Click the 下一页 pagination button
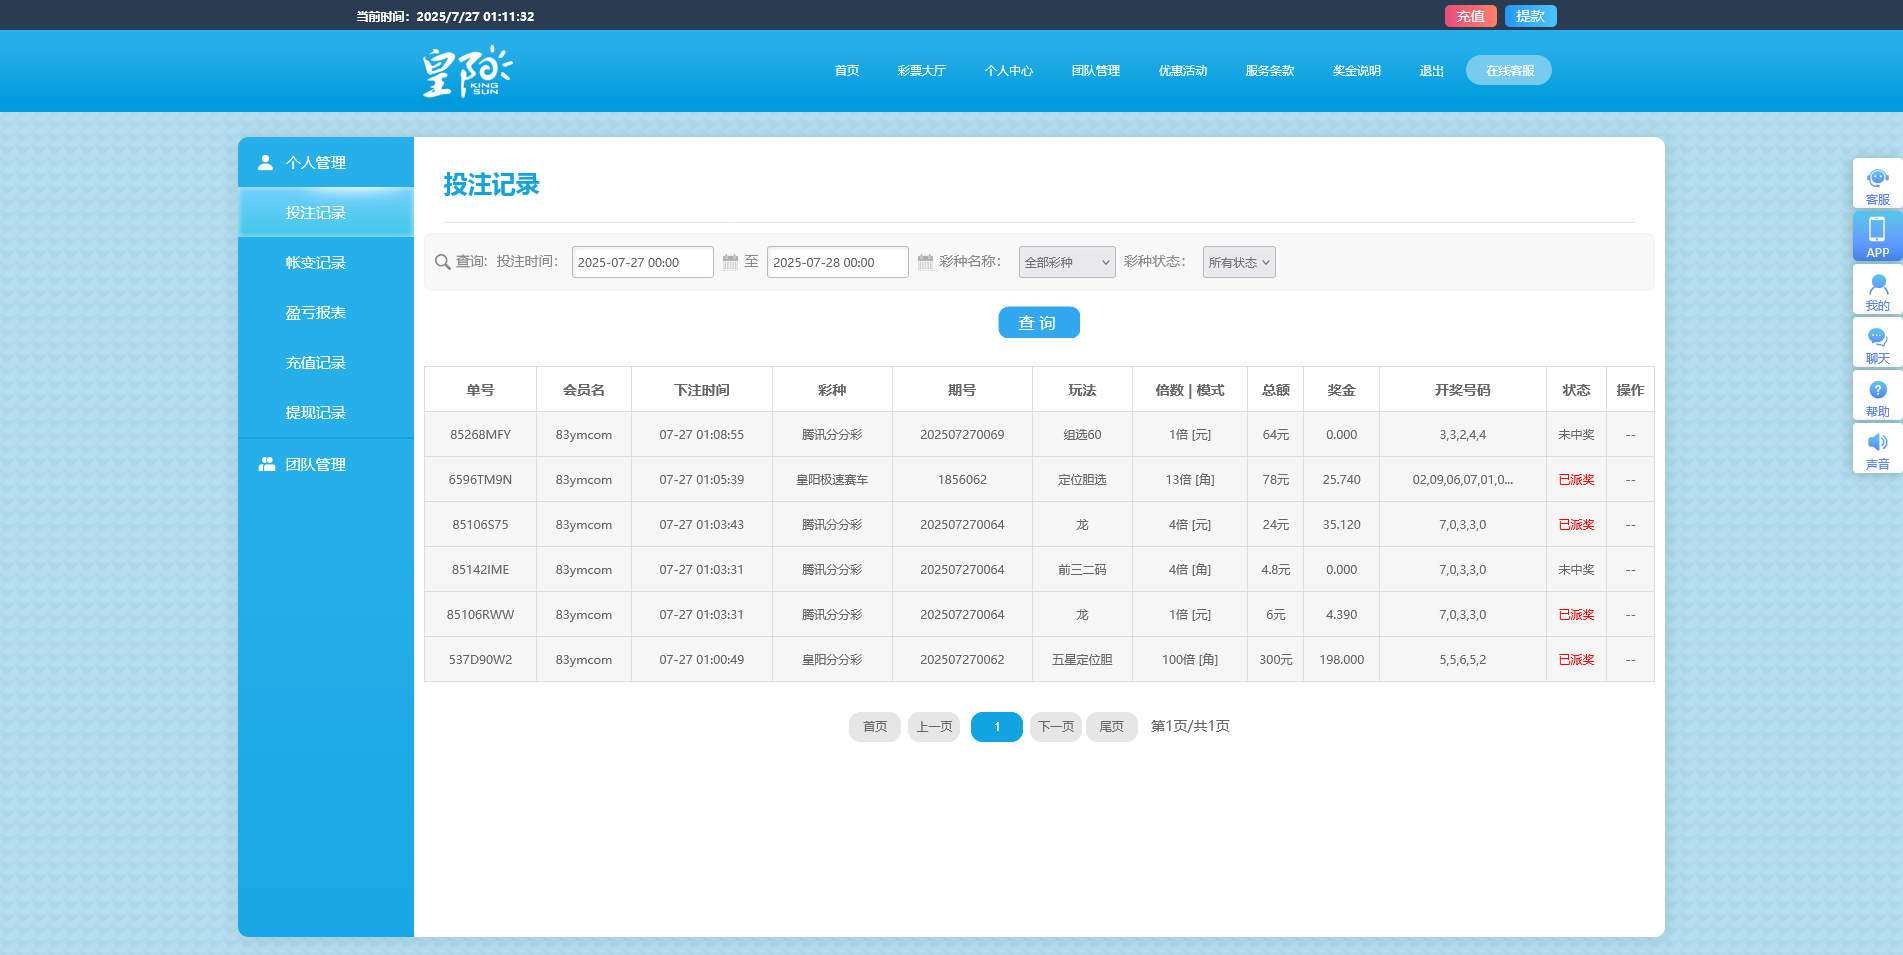 1056,727
